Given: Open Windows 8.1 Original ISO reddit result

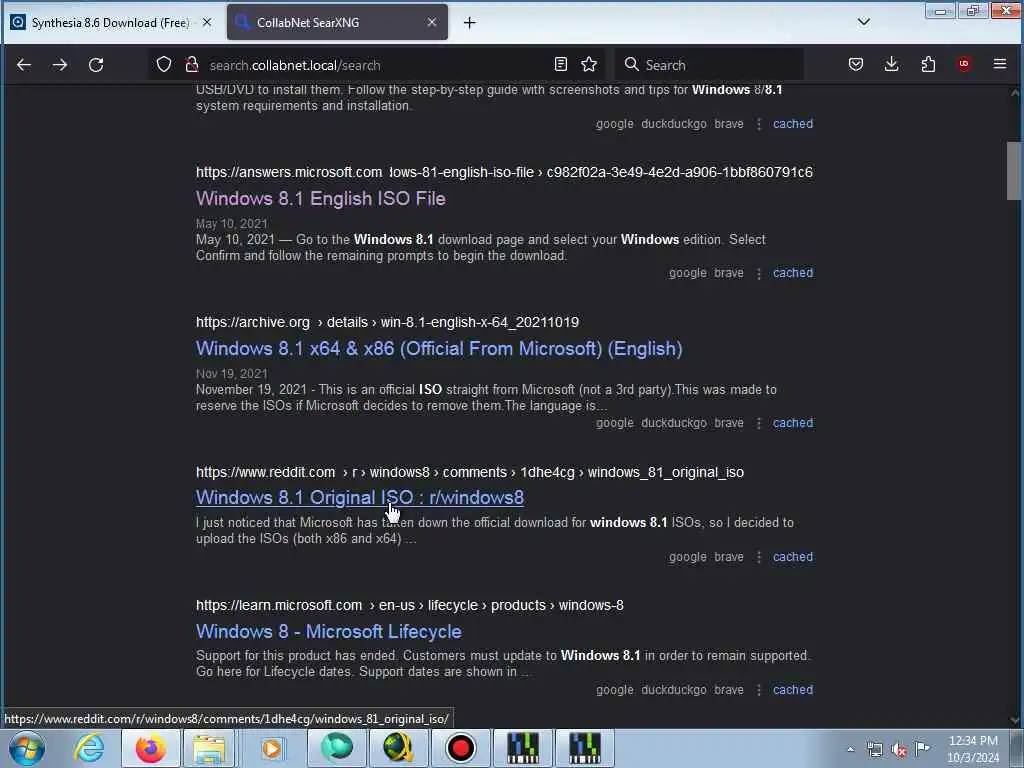Looking at the screenshot, I should (360, 498).
